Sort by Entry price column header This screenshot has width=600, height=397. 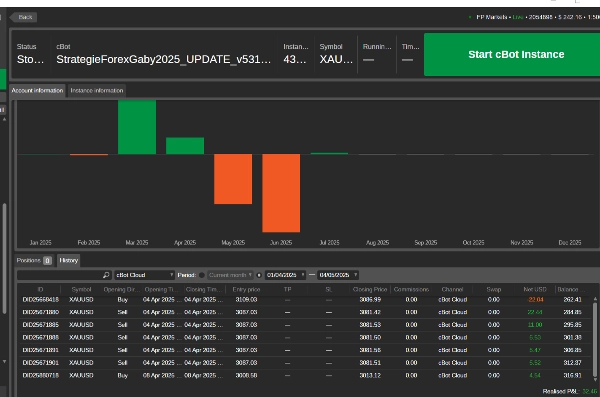246,289
